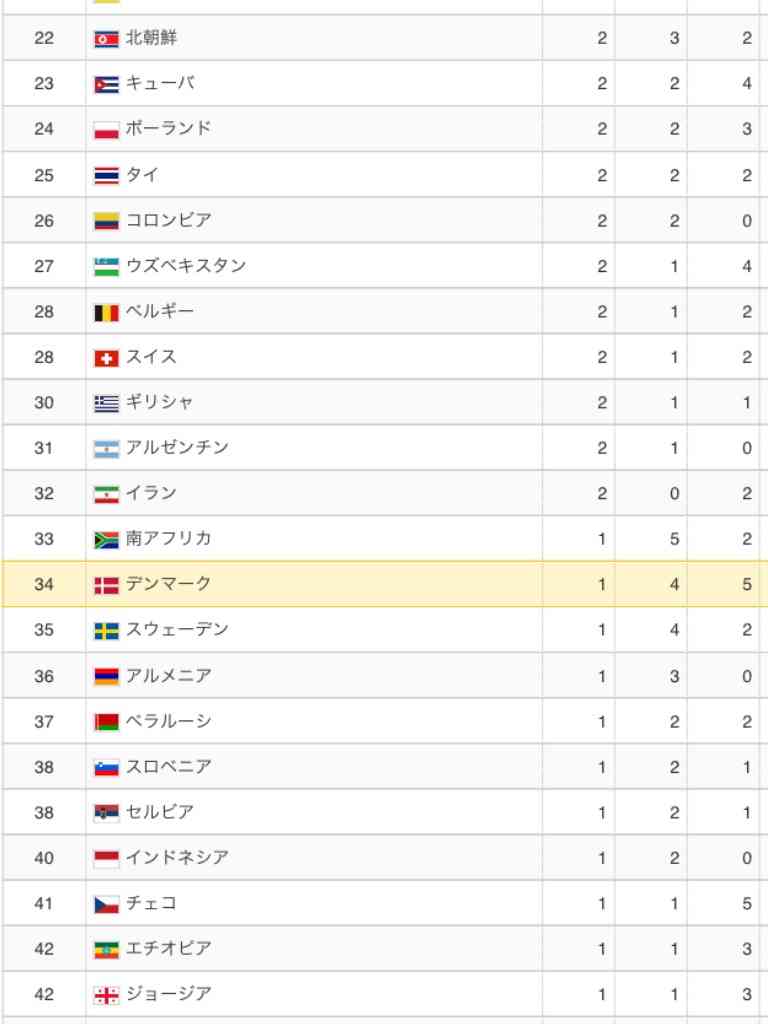Open the ウズベキスタン country link

[x=185, y=265]
